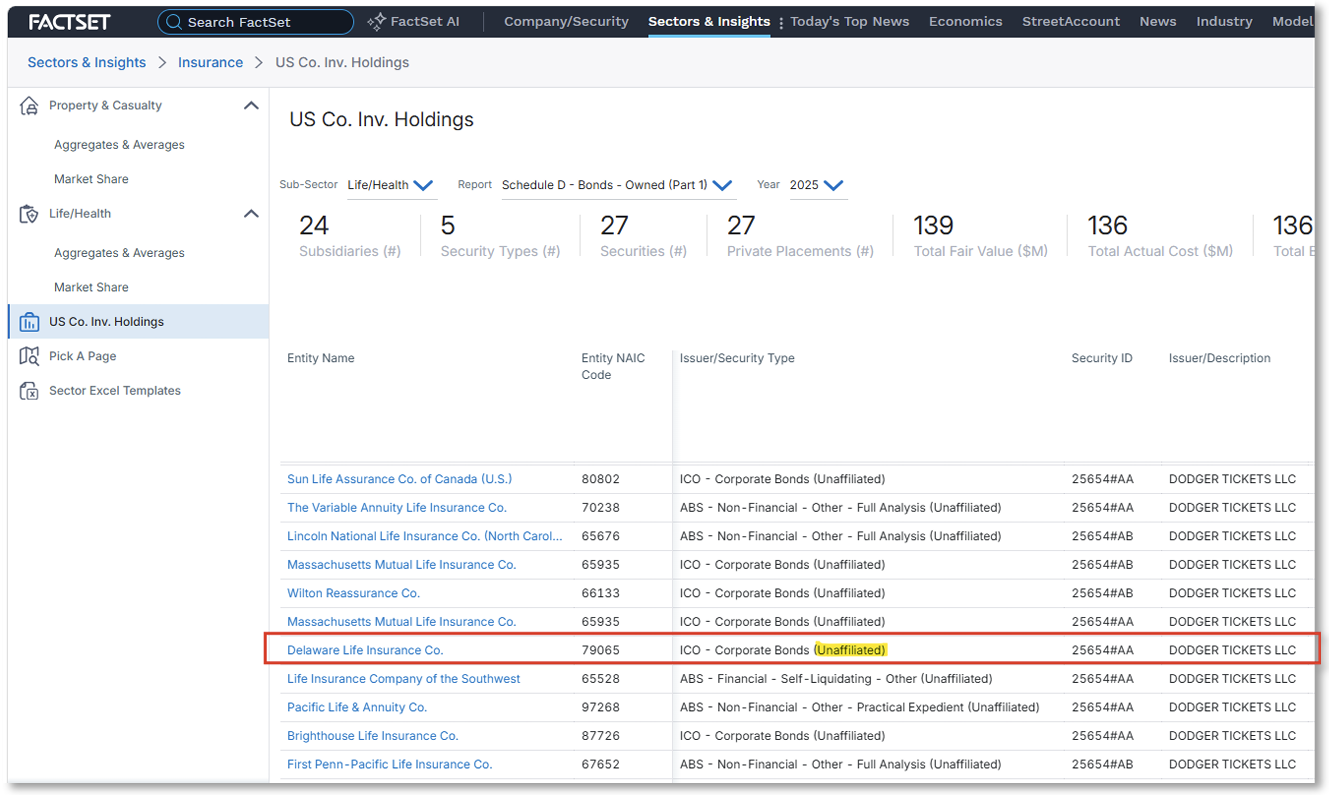1329x795 pixels.
Task: Click the Property & Casualty house icon
Action: pyautogui.click(x=29, y=106)
